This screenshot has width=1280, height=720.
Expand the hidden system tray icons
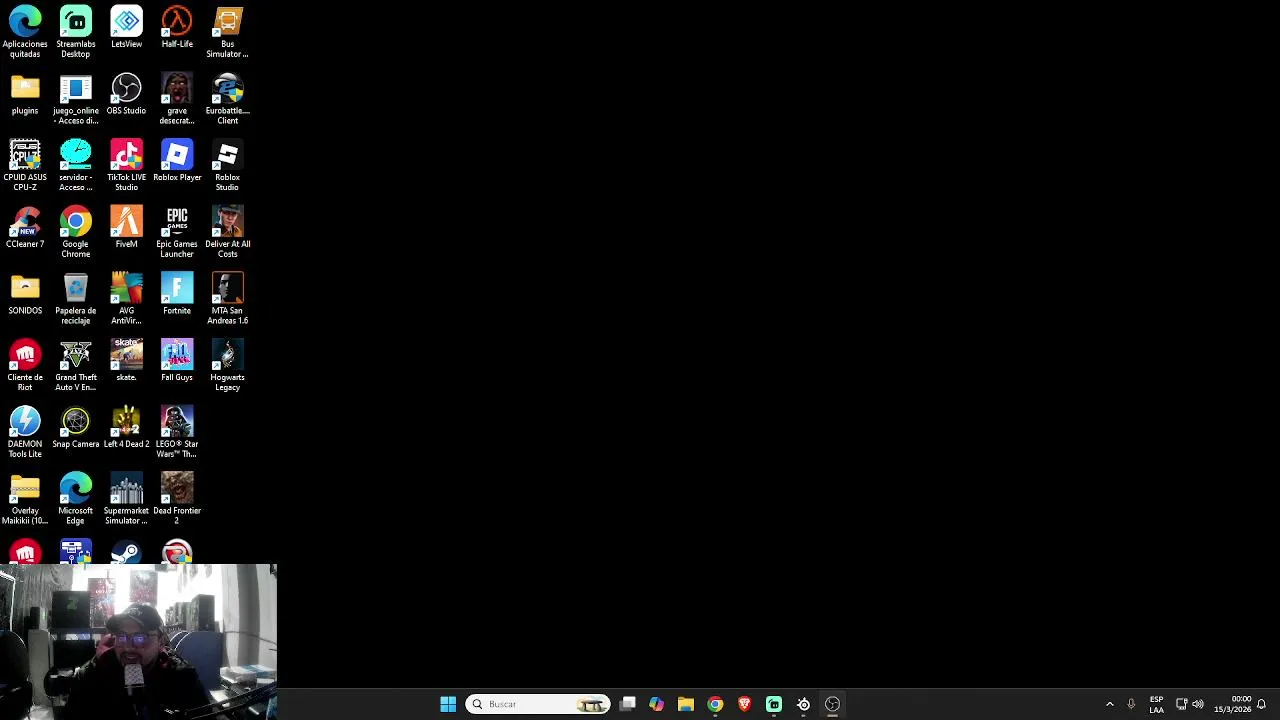1109,704
